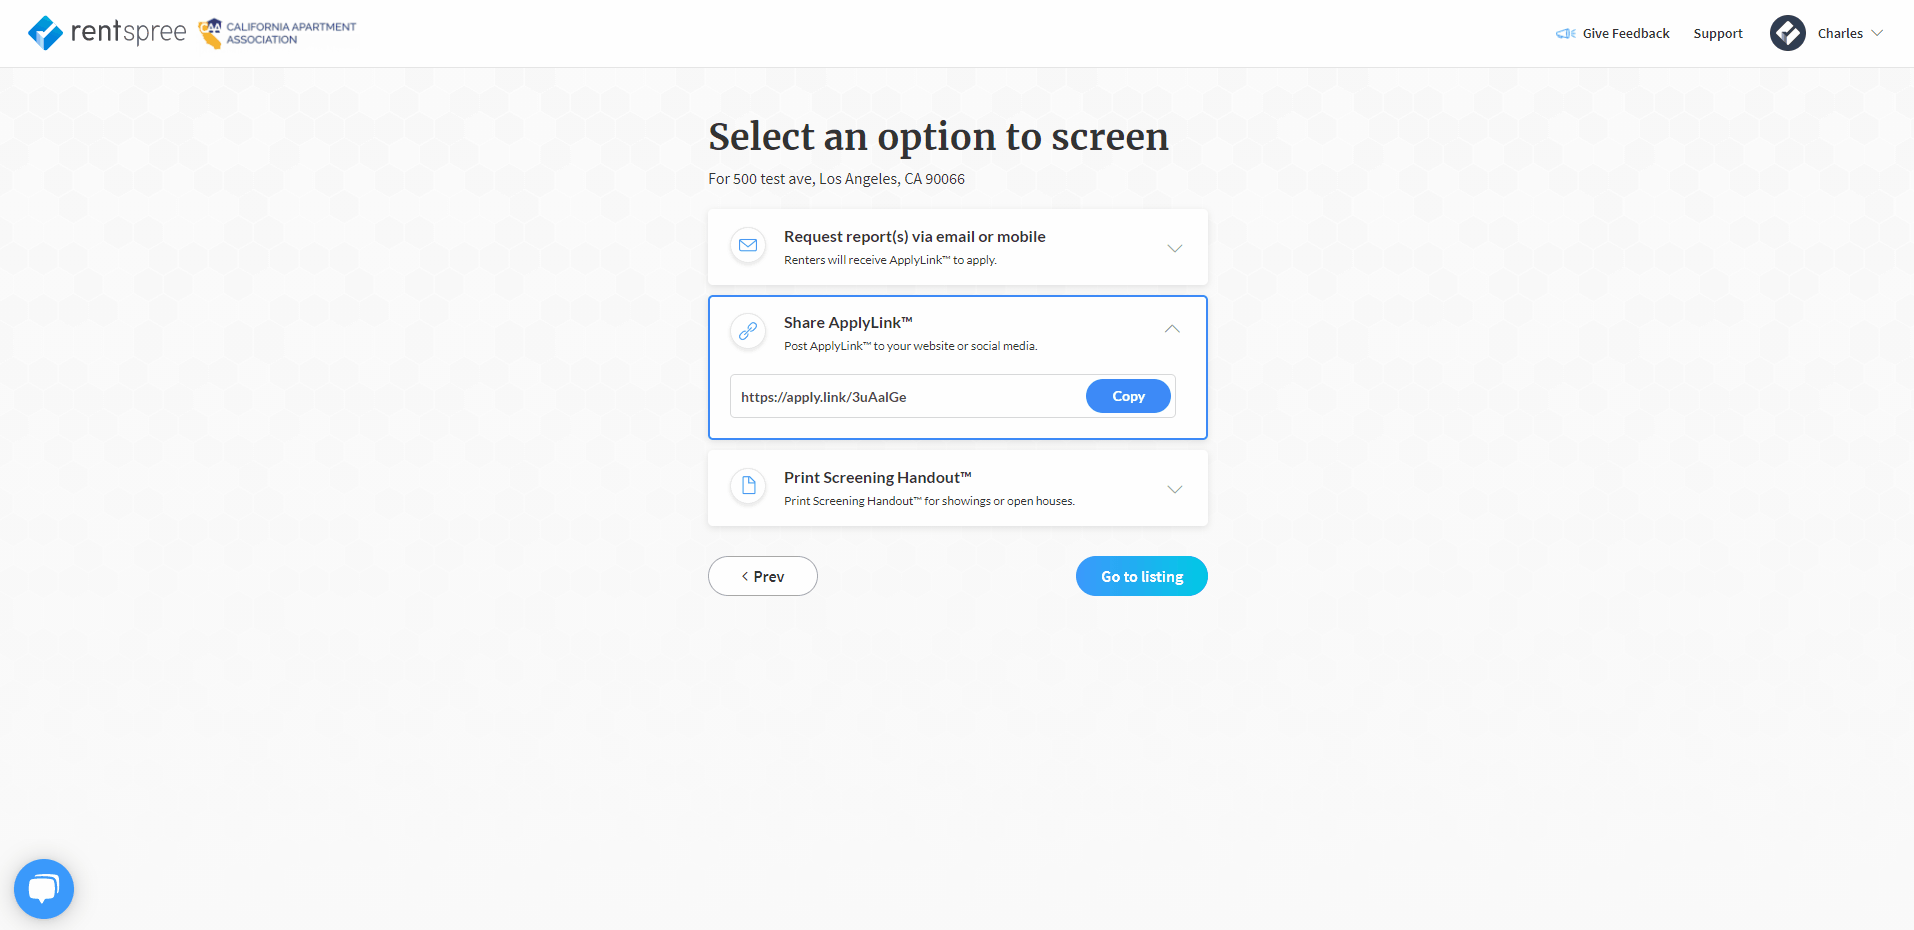This screenshot has height=930, width=1914.
Task: Click the Charles profile avatar icon
Action: click(x=1788, y=33)
